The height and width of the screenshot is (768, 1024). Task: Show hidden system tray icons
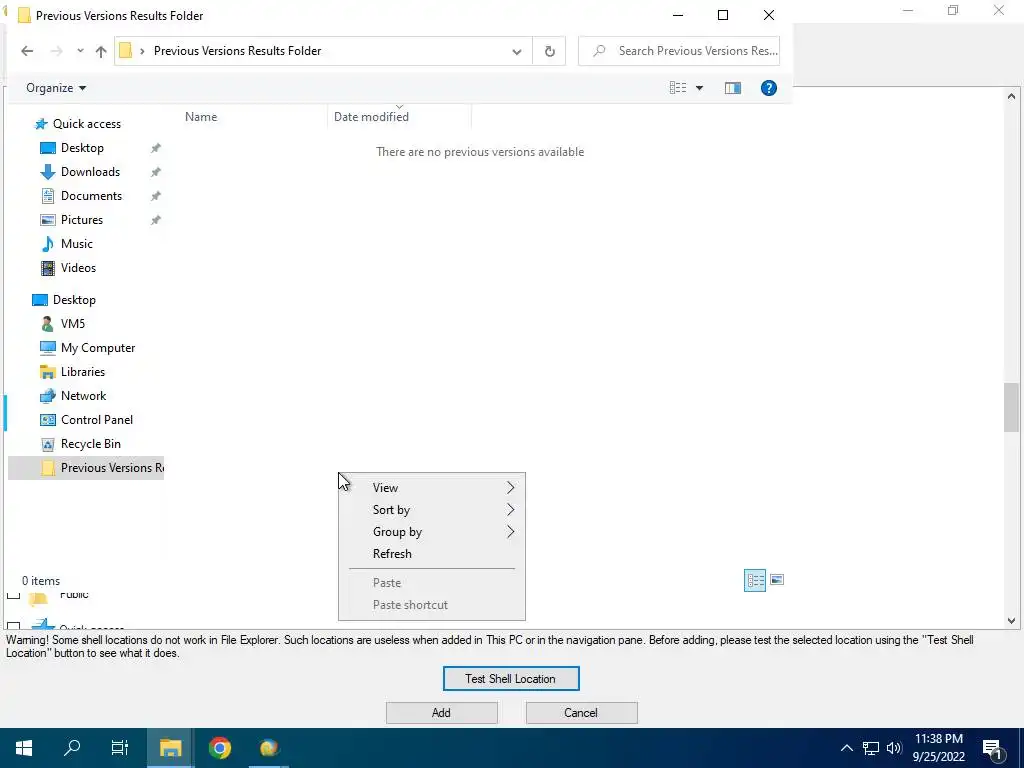coord(846,748)
